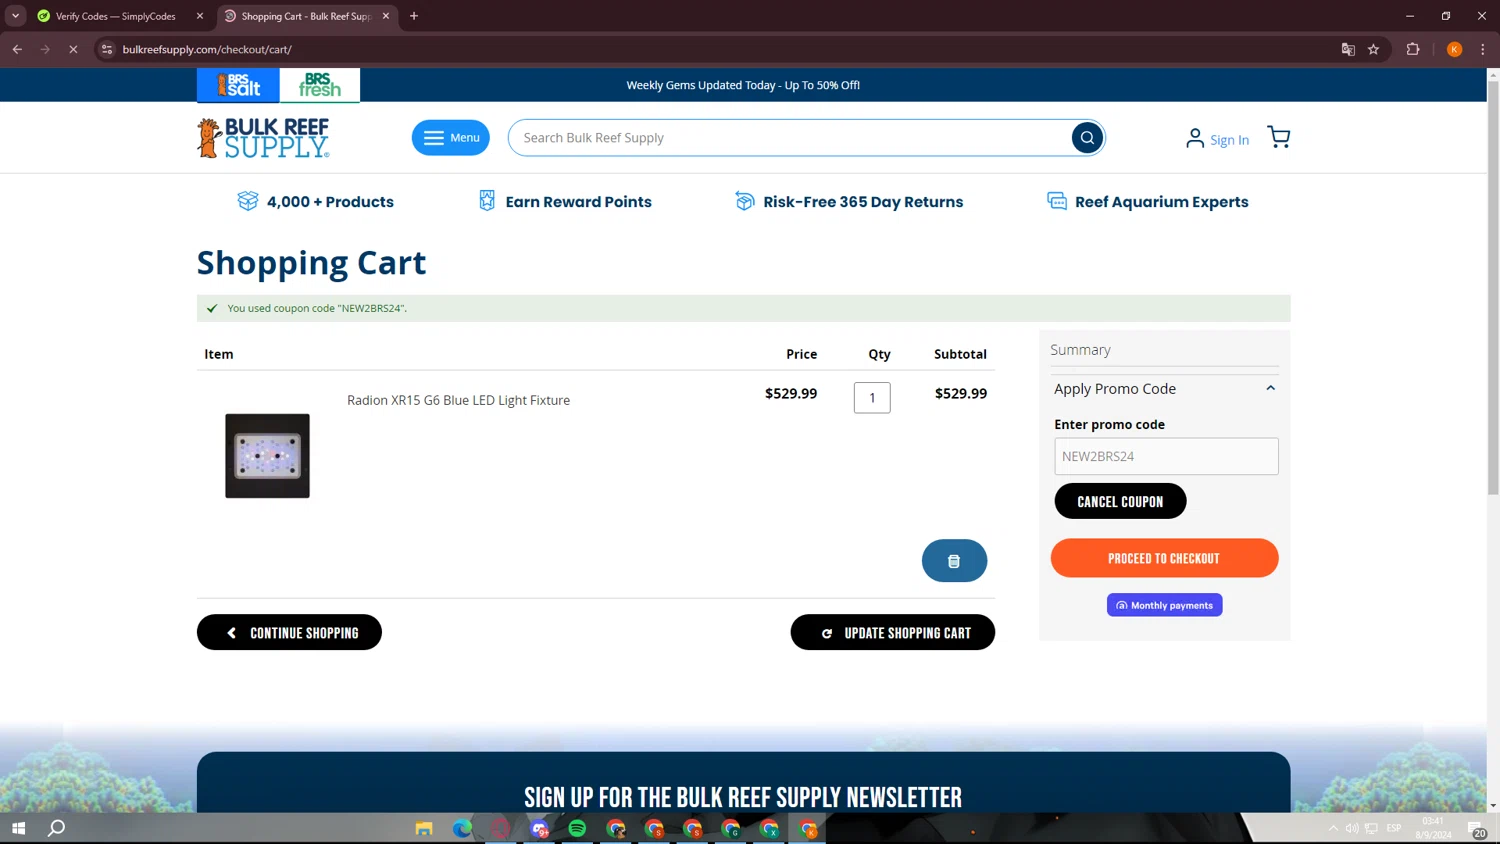Viewport: 1500px width, 844px height.
Task: Go back to the previous page
Action: 17,49
